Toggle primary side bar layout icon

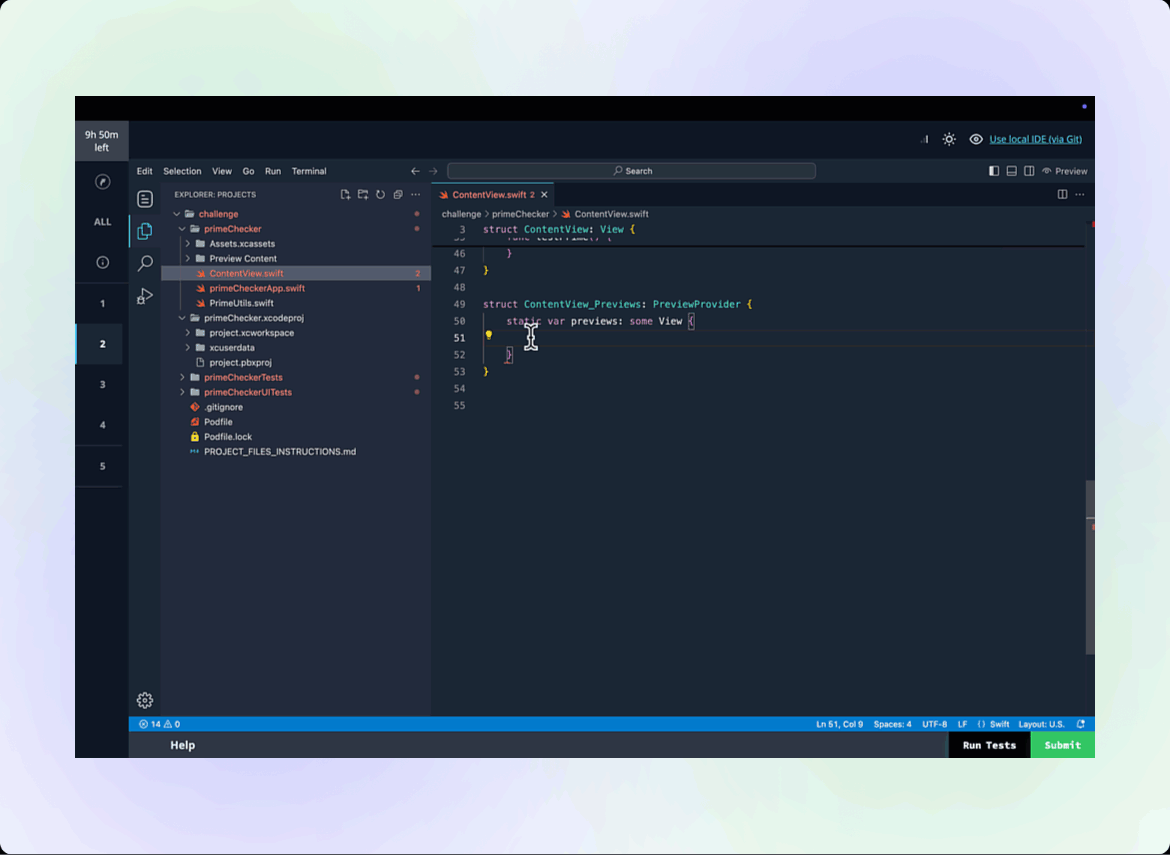click(x=994, y=171)
